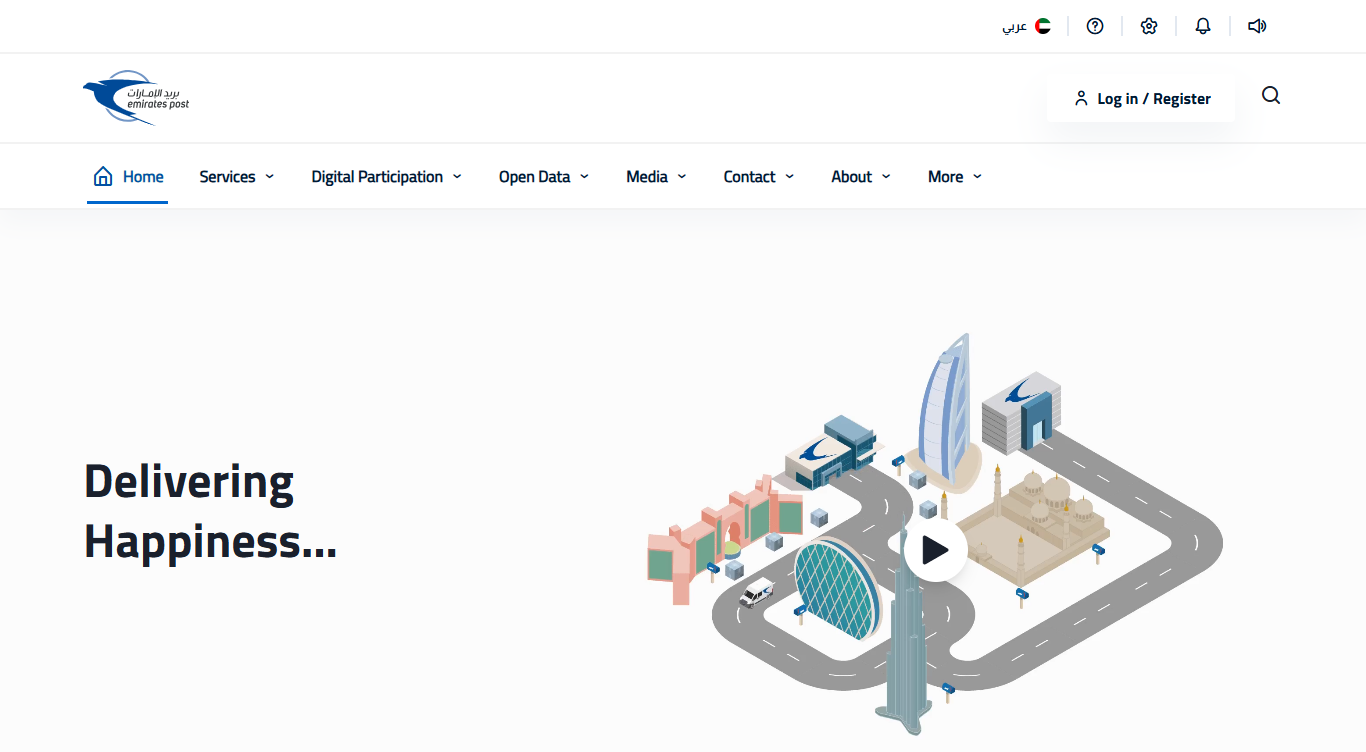Open the Media menu
Screen dimensions: 1366x752
tap(657, 177)
